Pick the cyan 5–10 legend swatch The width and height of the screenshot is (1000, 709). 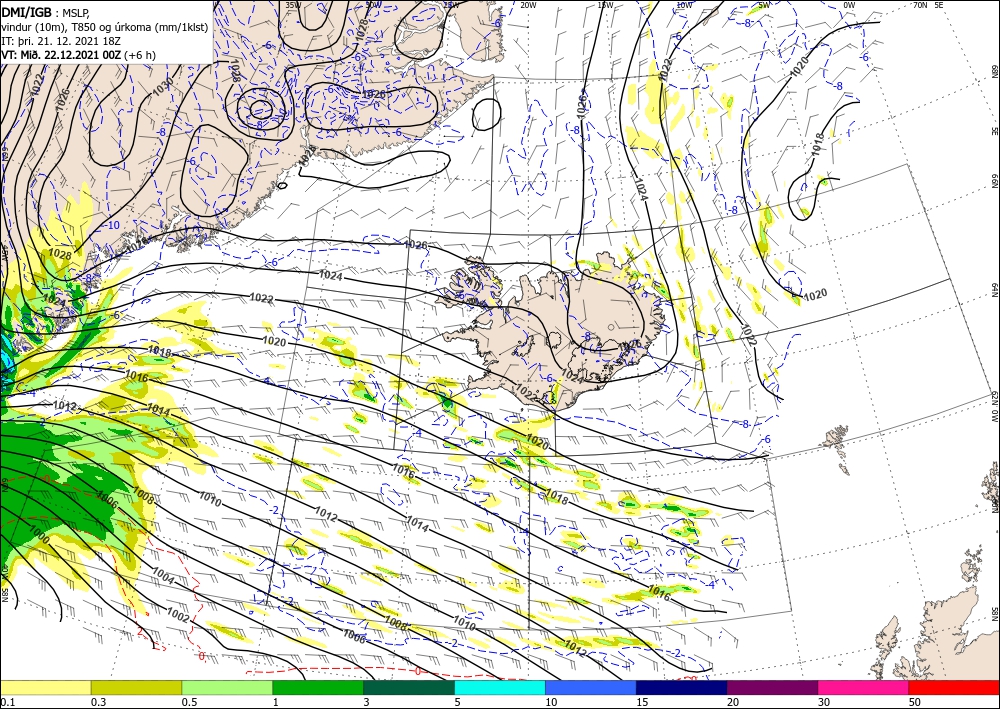tap(500, 687)
